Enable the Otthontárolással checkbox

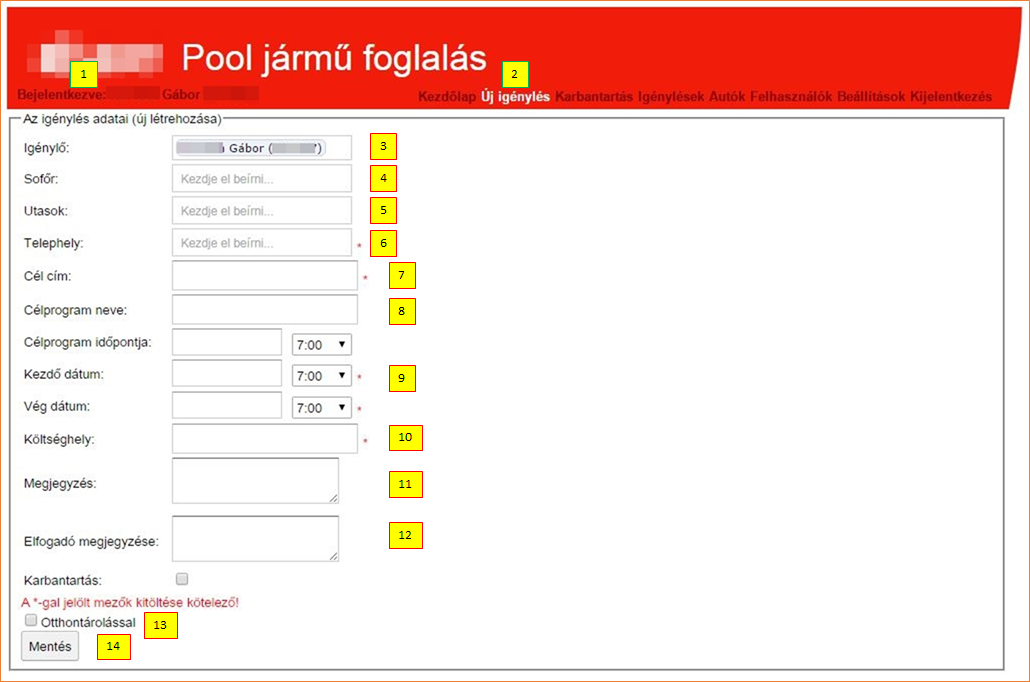(x=31, y=621)
